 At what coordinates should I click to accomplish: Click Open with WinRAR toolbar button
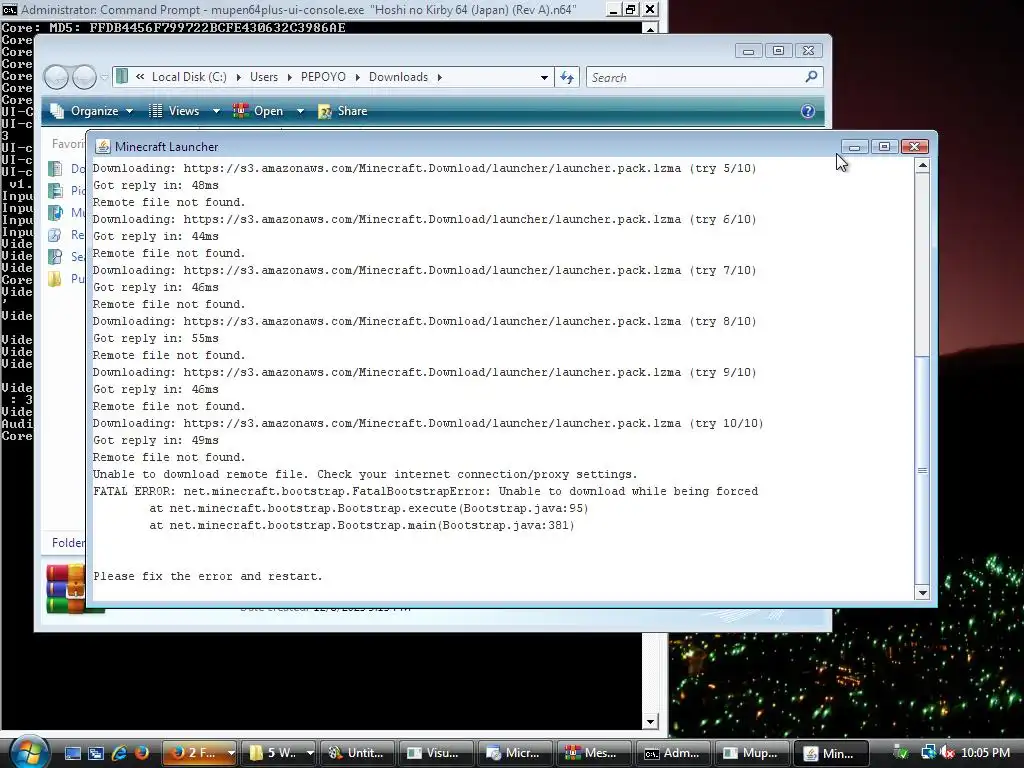click(x=259, y=111)
